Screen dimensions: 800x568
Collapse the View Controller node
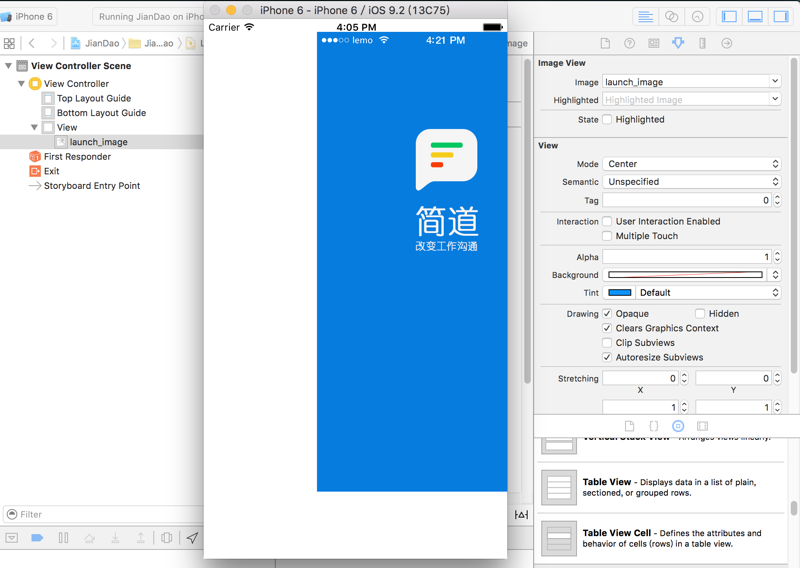[x=21, y=84]
